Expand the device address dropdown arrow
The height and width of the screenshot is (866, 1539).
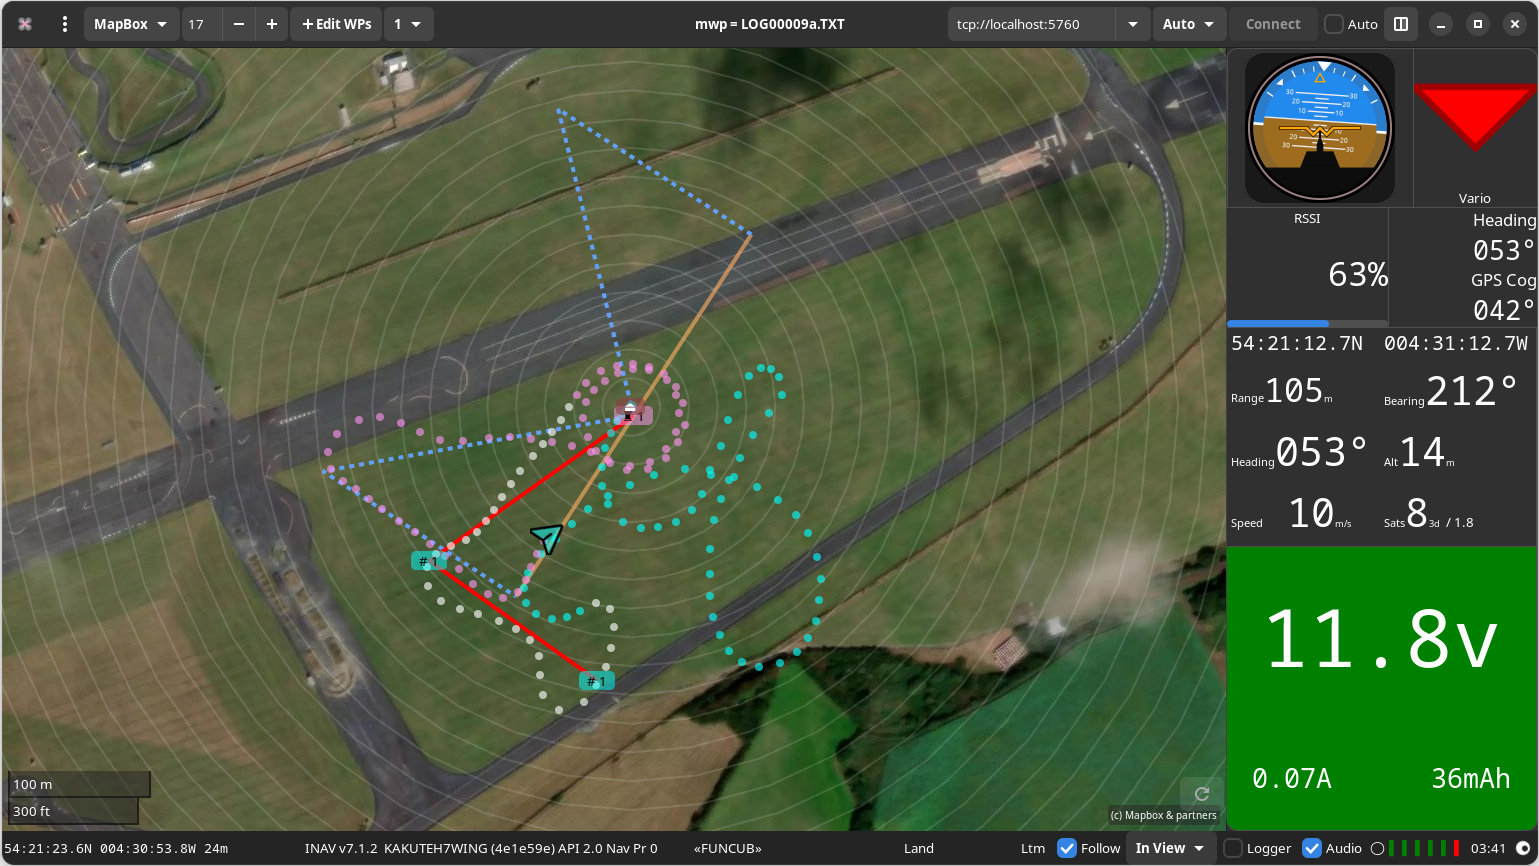pyautogui.click(x=1133, y=24)
